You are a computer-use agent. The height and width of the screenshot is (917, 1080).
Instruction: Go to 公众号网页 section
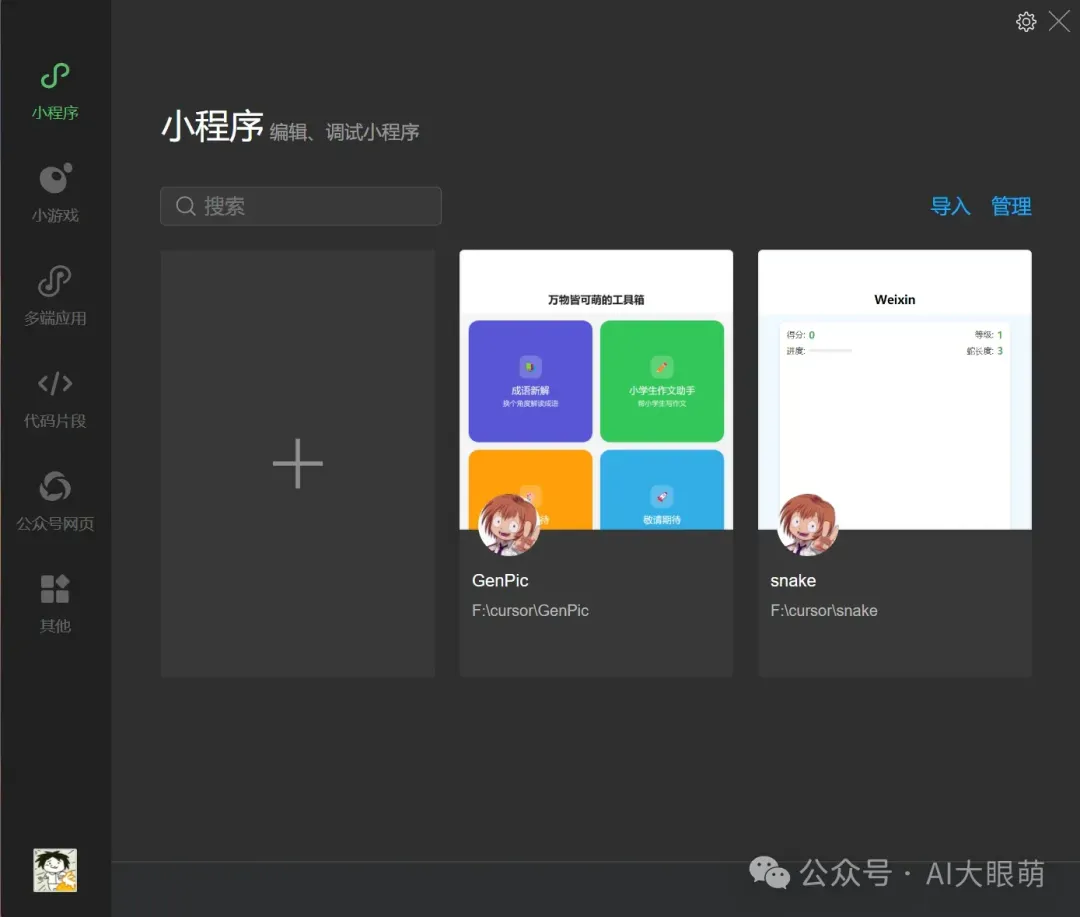tap(55, 488)
